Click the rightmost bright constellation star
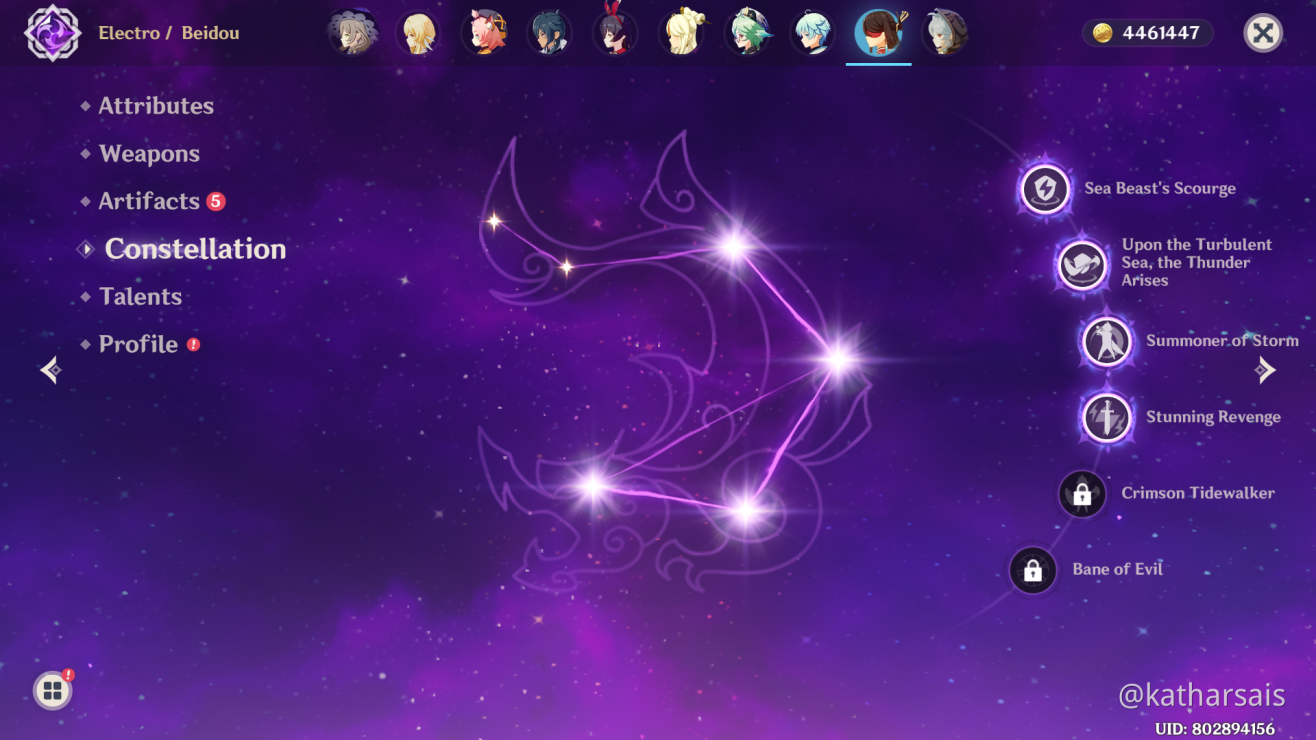The height and width of the screenshot is (740, 1316). [838, 361]
